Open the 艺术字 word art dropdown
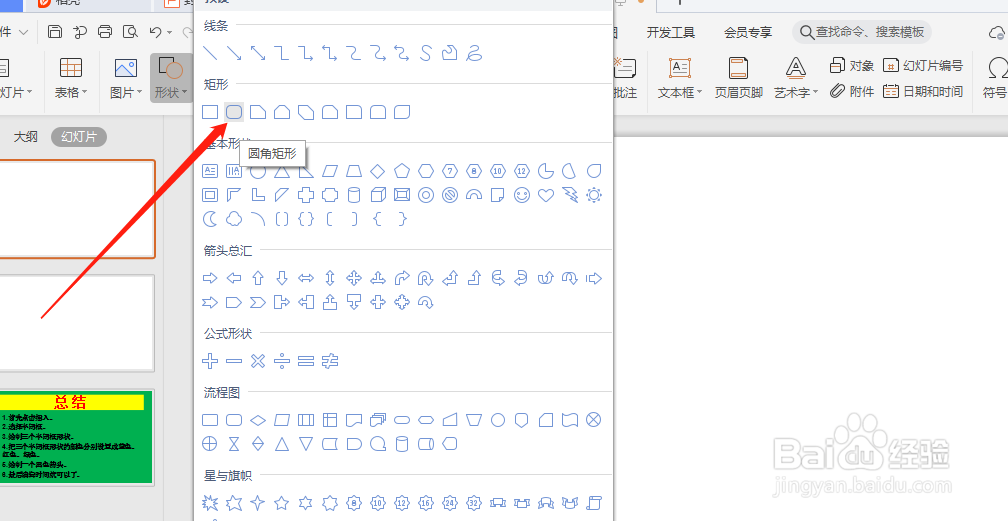 (796, 78)
